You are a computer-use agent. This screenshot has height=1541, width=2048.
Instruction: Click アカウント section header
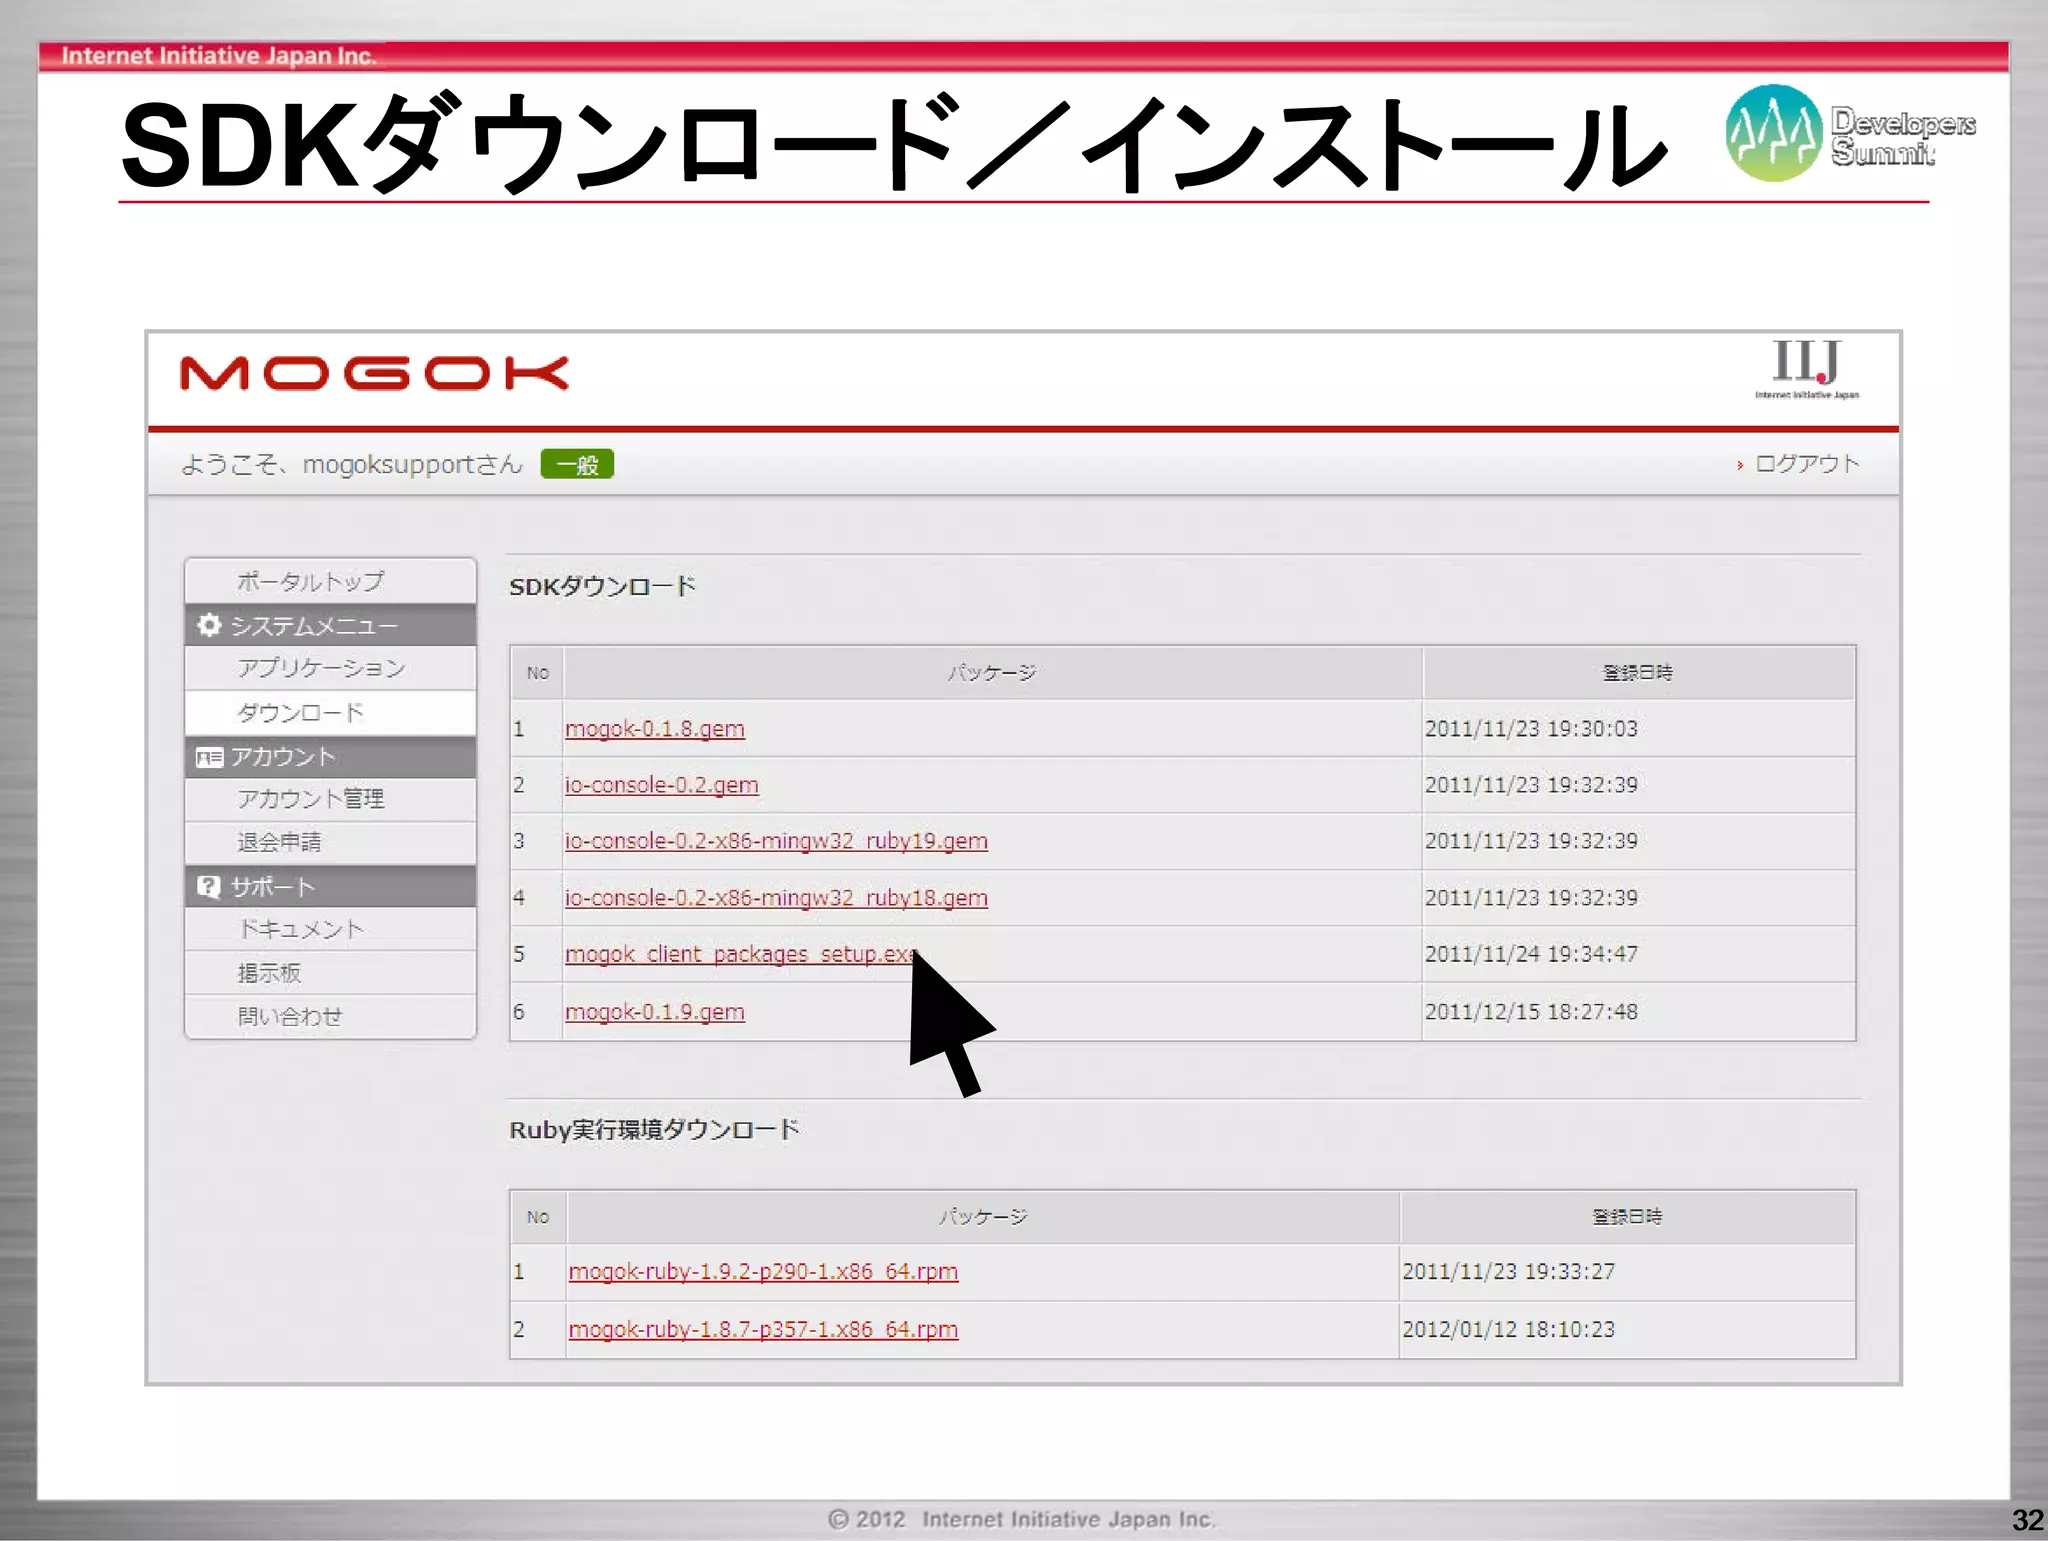[x=330, y=757]
